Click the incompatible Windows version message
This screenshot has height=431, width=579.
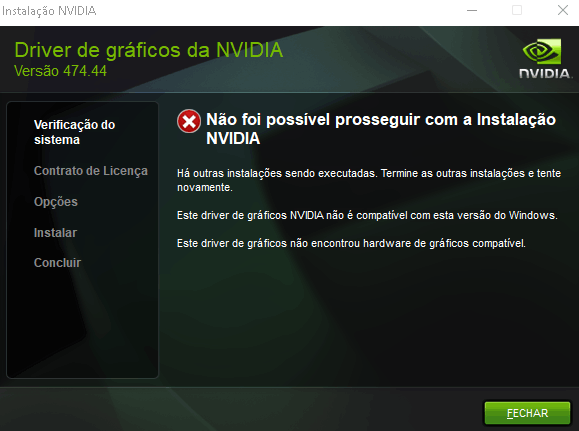coord(367,215)
